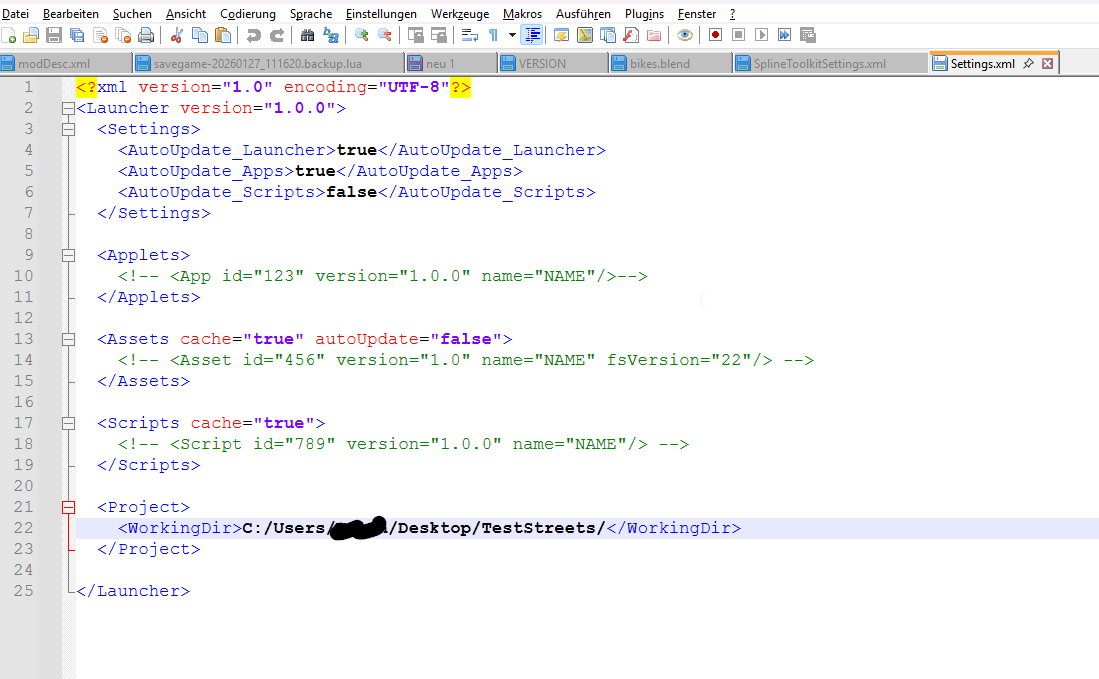Image resolution: width=1099 pixels, height=679 pixels.
Task: Open Find with the binoculars icon
Action: click(x=307, y=35)
